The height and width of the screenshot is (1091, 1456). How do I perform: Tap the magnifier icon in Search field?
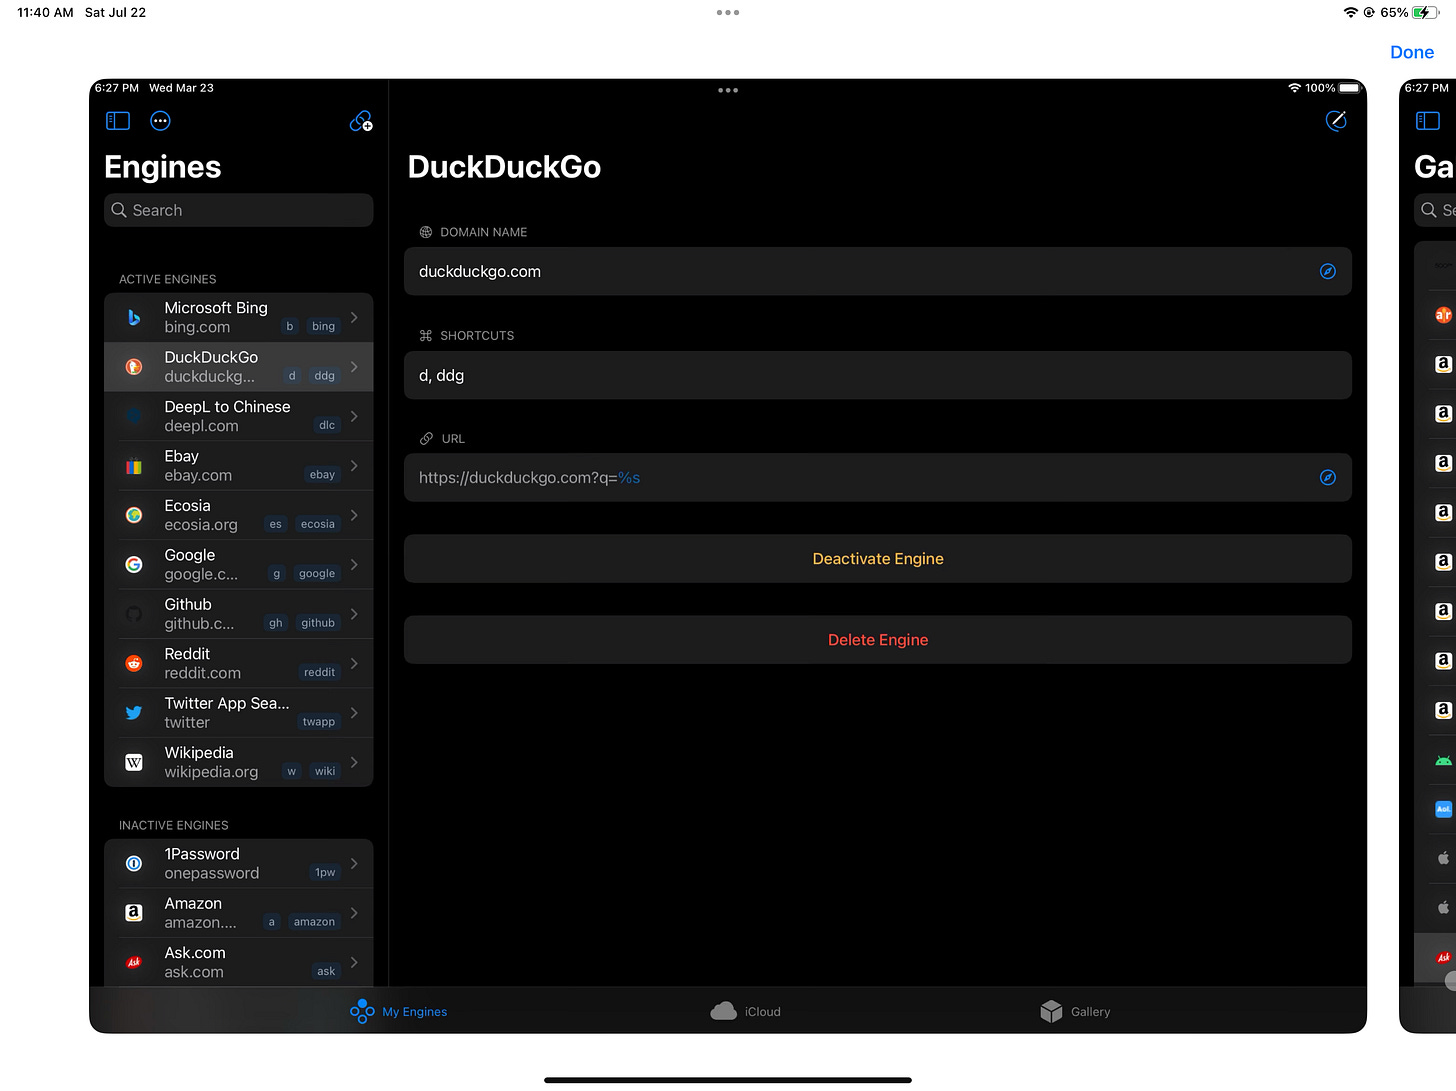pyautogui.click(x=119, y=210)
